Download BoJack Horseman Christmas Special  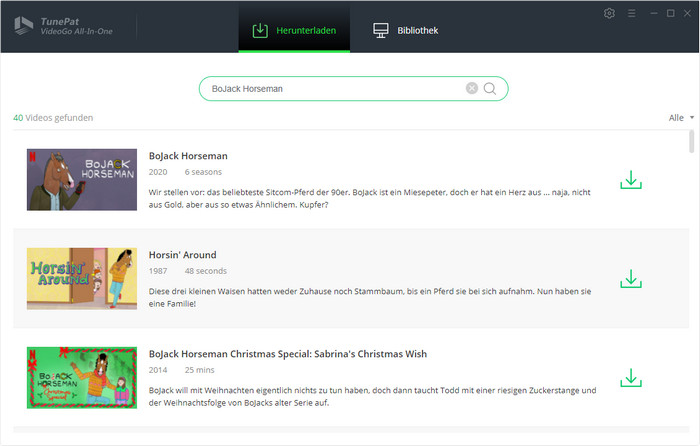(x=630, y=378)
